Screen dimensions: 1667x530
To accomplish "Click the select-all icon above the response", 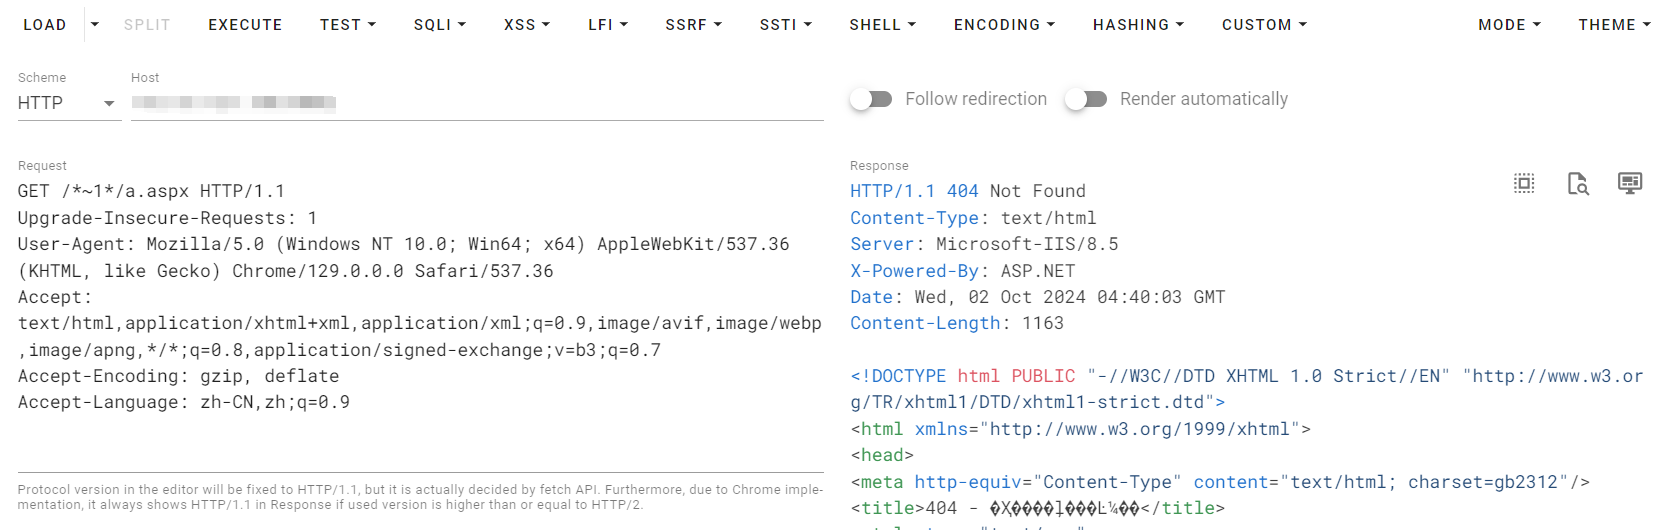I will tap(1523, 183).
